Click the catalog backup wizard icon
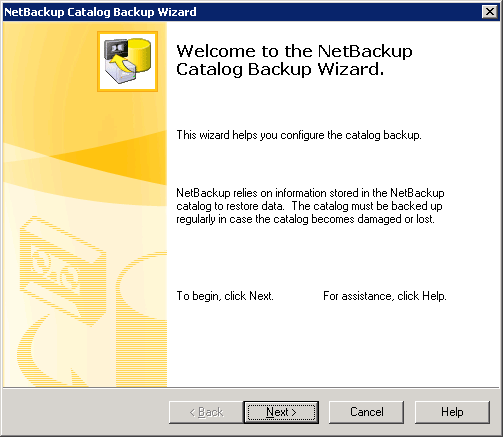 127,61
